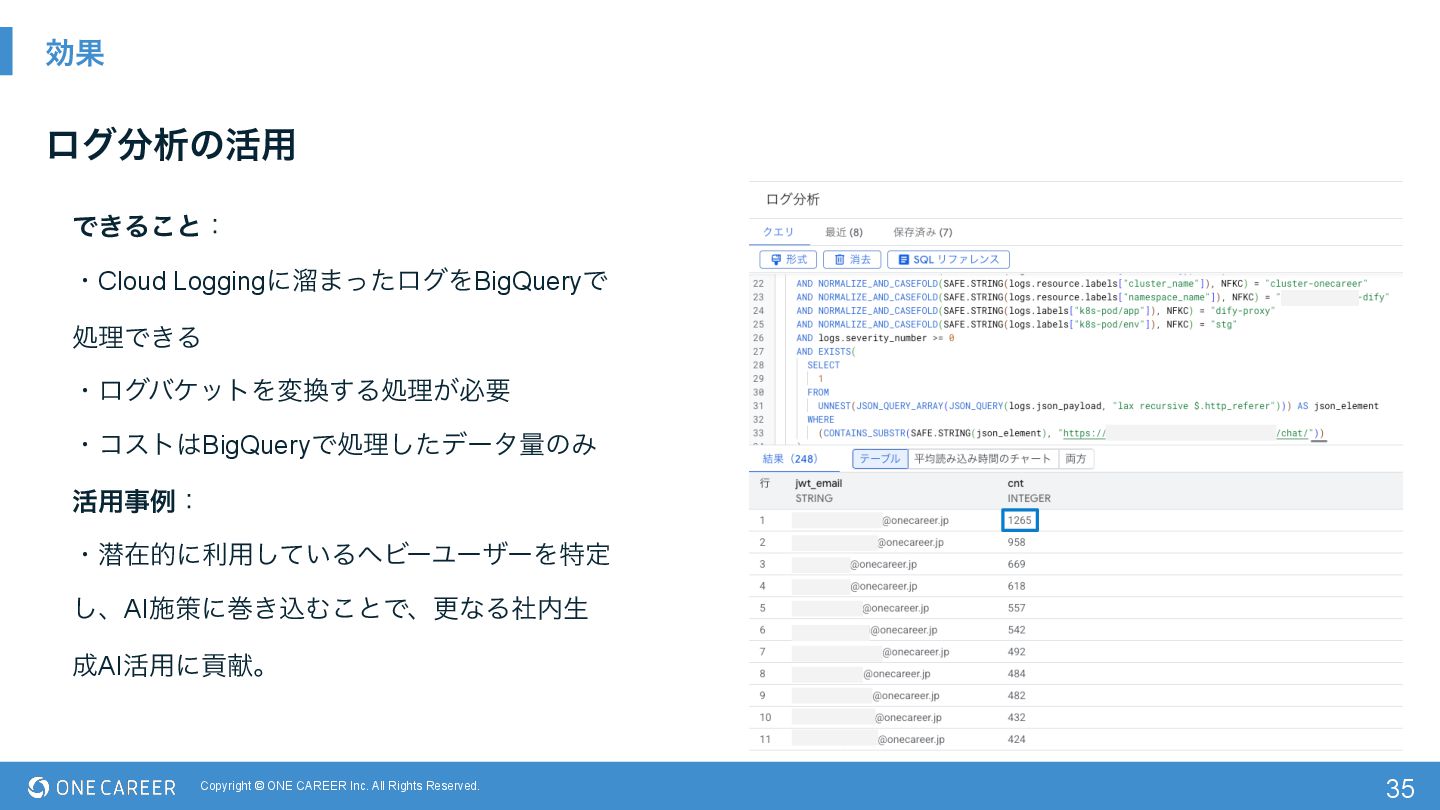
Task: Open the SQL リファレンス button
Action: pyautogui.click(x=948, y=259)
